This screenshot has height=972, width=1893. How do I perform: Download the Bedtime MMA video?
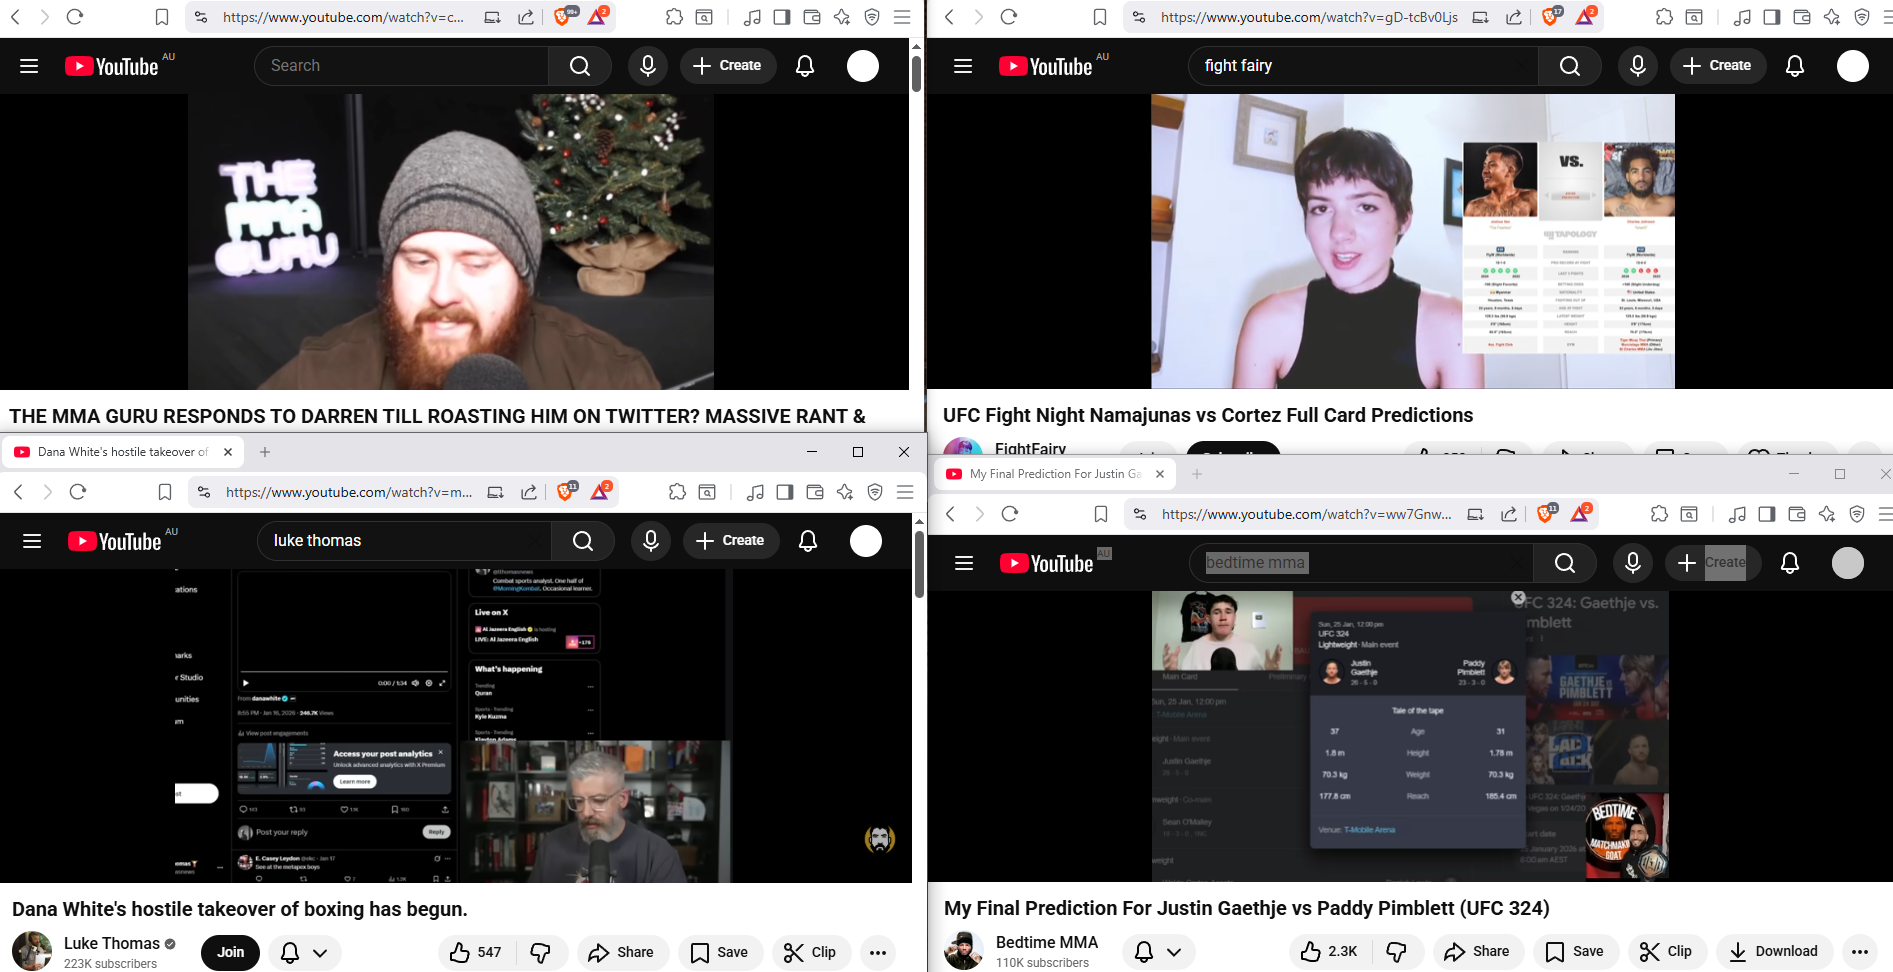[x=1774, y=951]
